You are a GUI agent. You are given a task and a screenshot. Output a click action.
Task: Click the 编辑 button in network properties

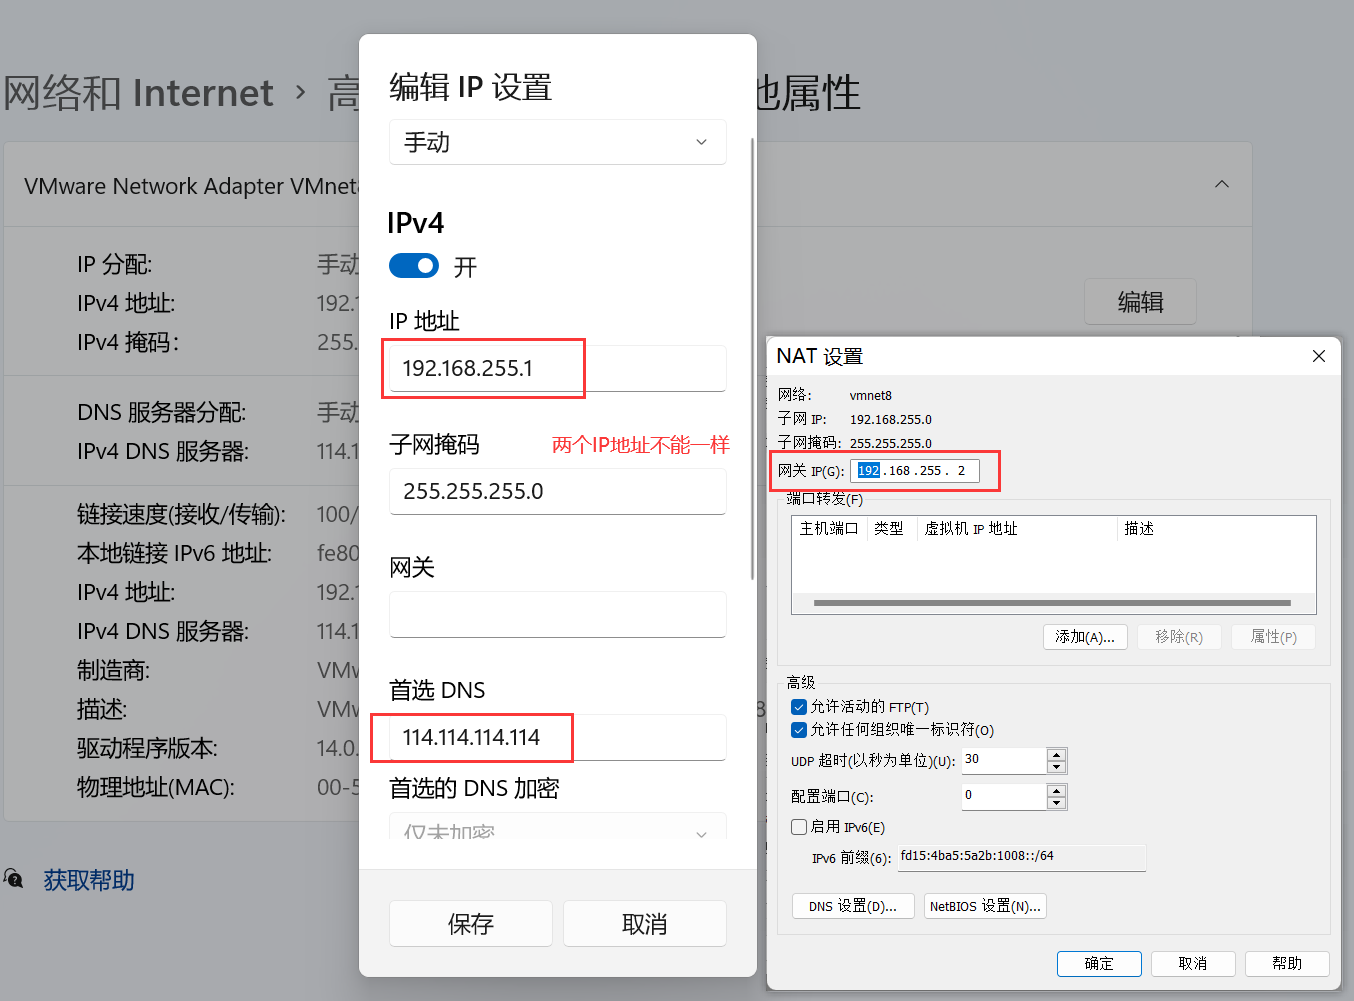[1140, 301]
